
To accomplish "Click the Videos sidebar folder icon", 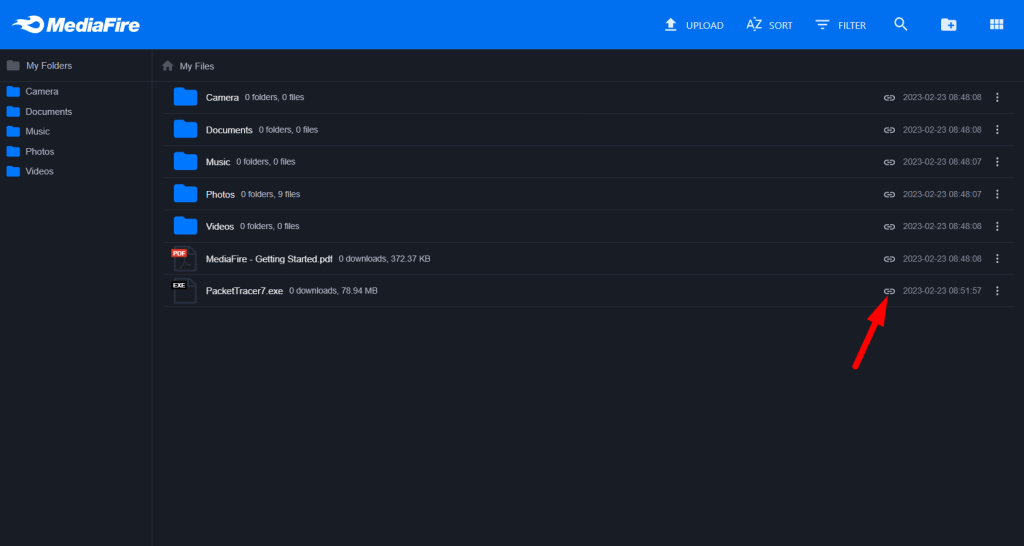I will [x=13, y=171].
